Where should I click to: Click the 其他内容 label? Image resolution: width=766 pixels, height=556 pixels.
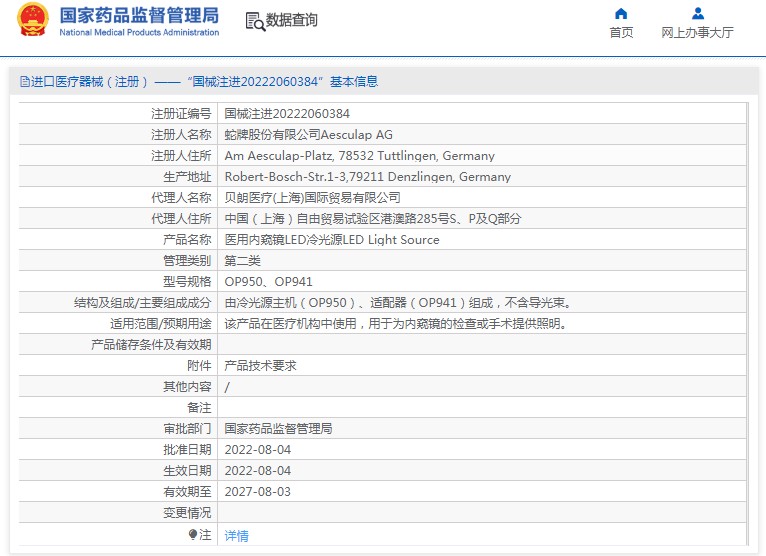coord(187,386)
